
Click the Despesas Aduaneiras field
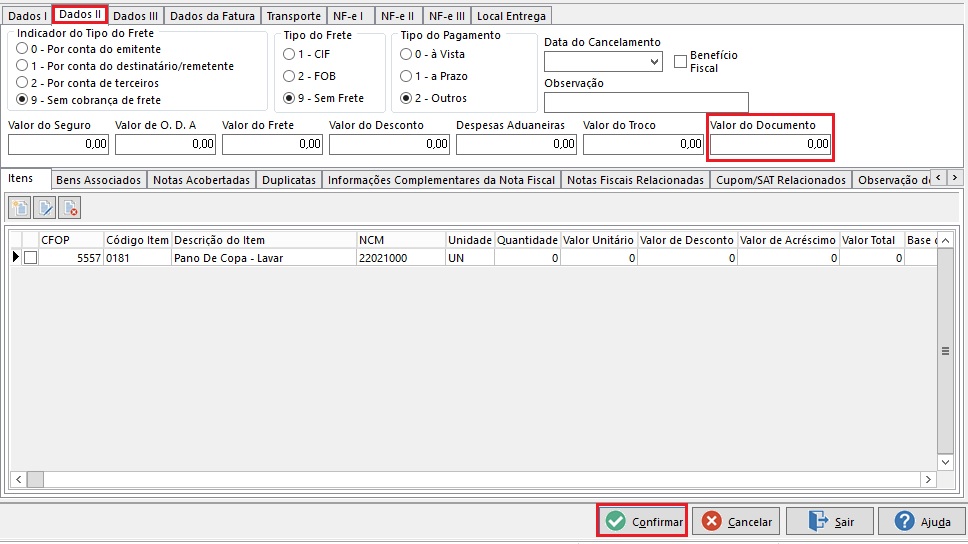point(516,144)
